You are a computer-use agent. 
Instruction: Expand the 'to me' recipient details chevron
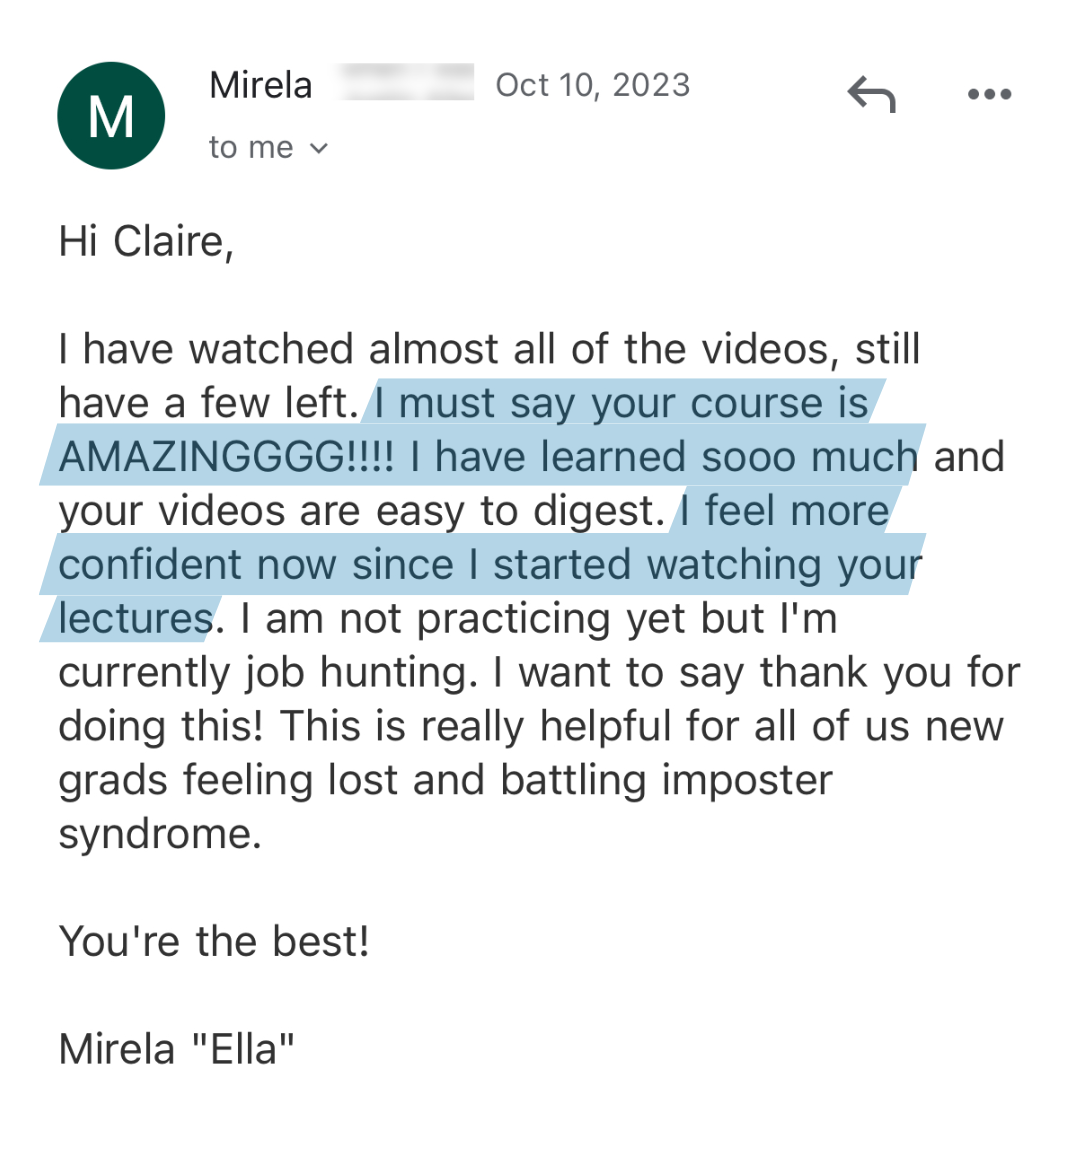coord(320,147)
